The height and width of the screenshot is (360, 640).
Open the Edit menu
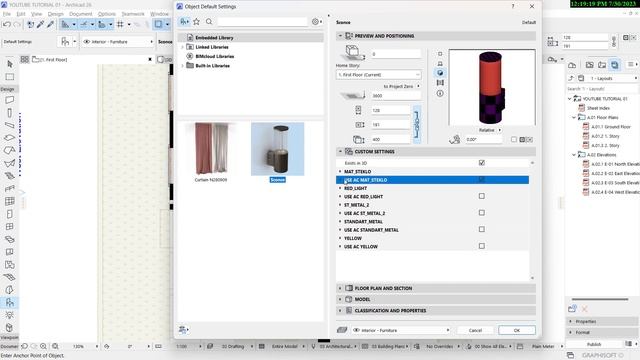click(x=21, y=14)
